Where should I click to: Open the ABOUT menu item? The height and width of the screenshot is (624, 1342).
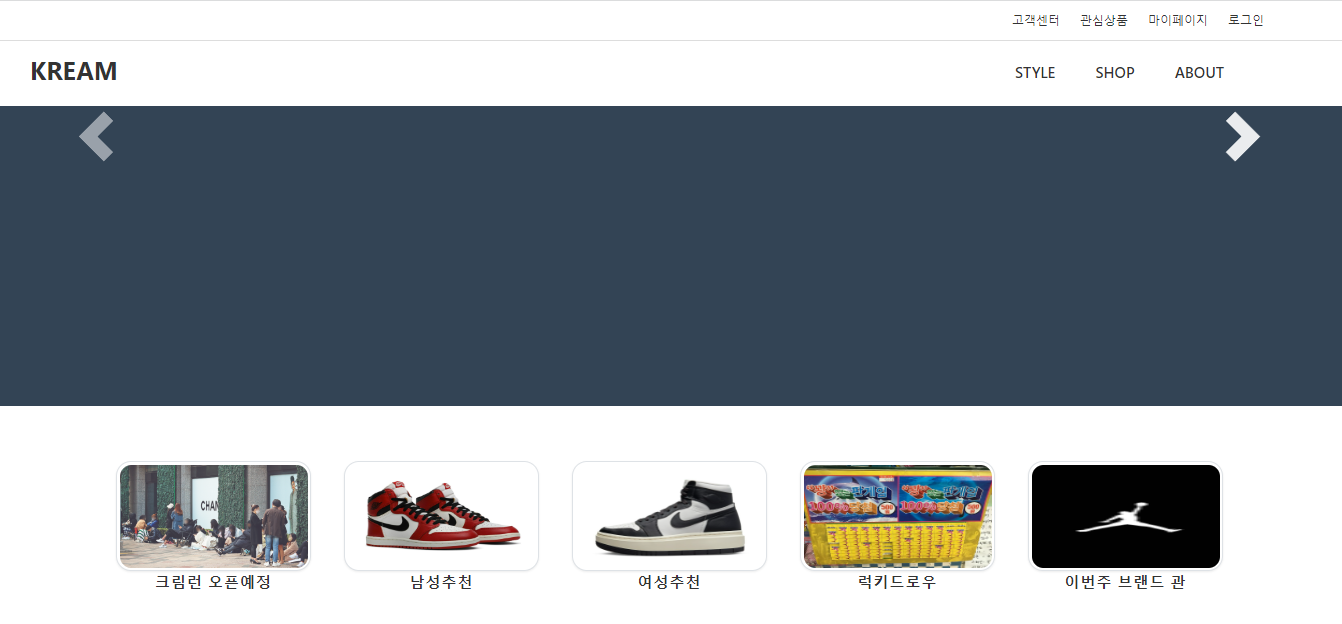1199,73
